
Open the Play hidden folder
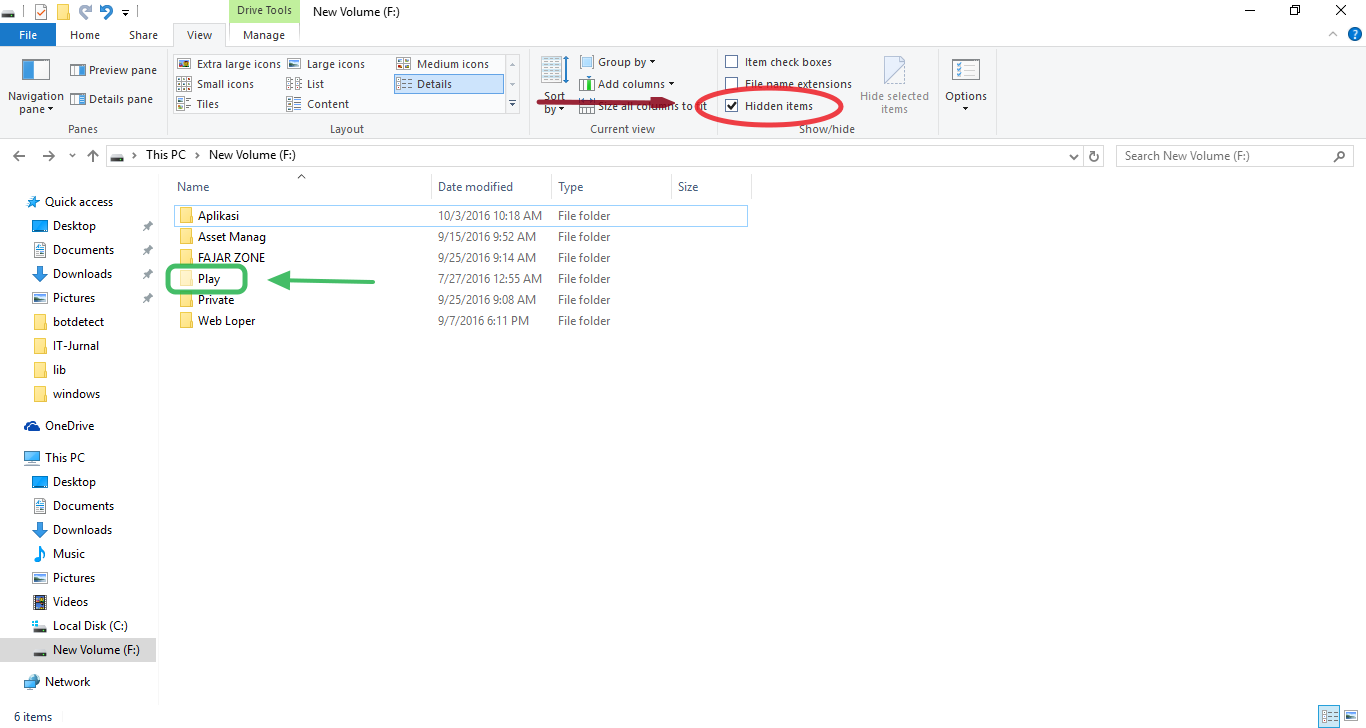pos(208,279)
